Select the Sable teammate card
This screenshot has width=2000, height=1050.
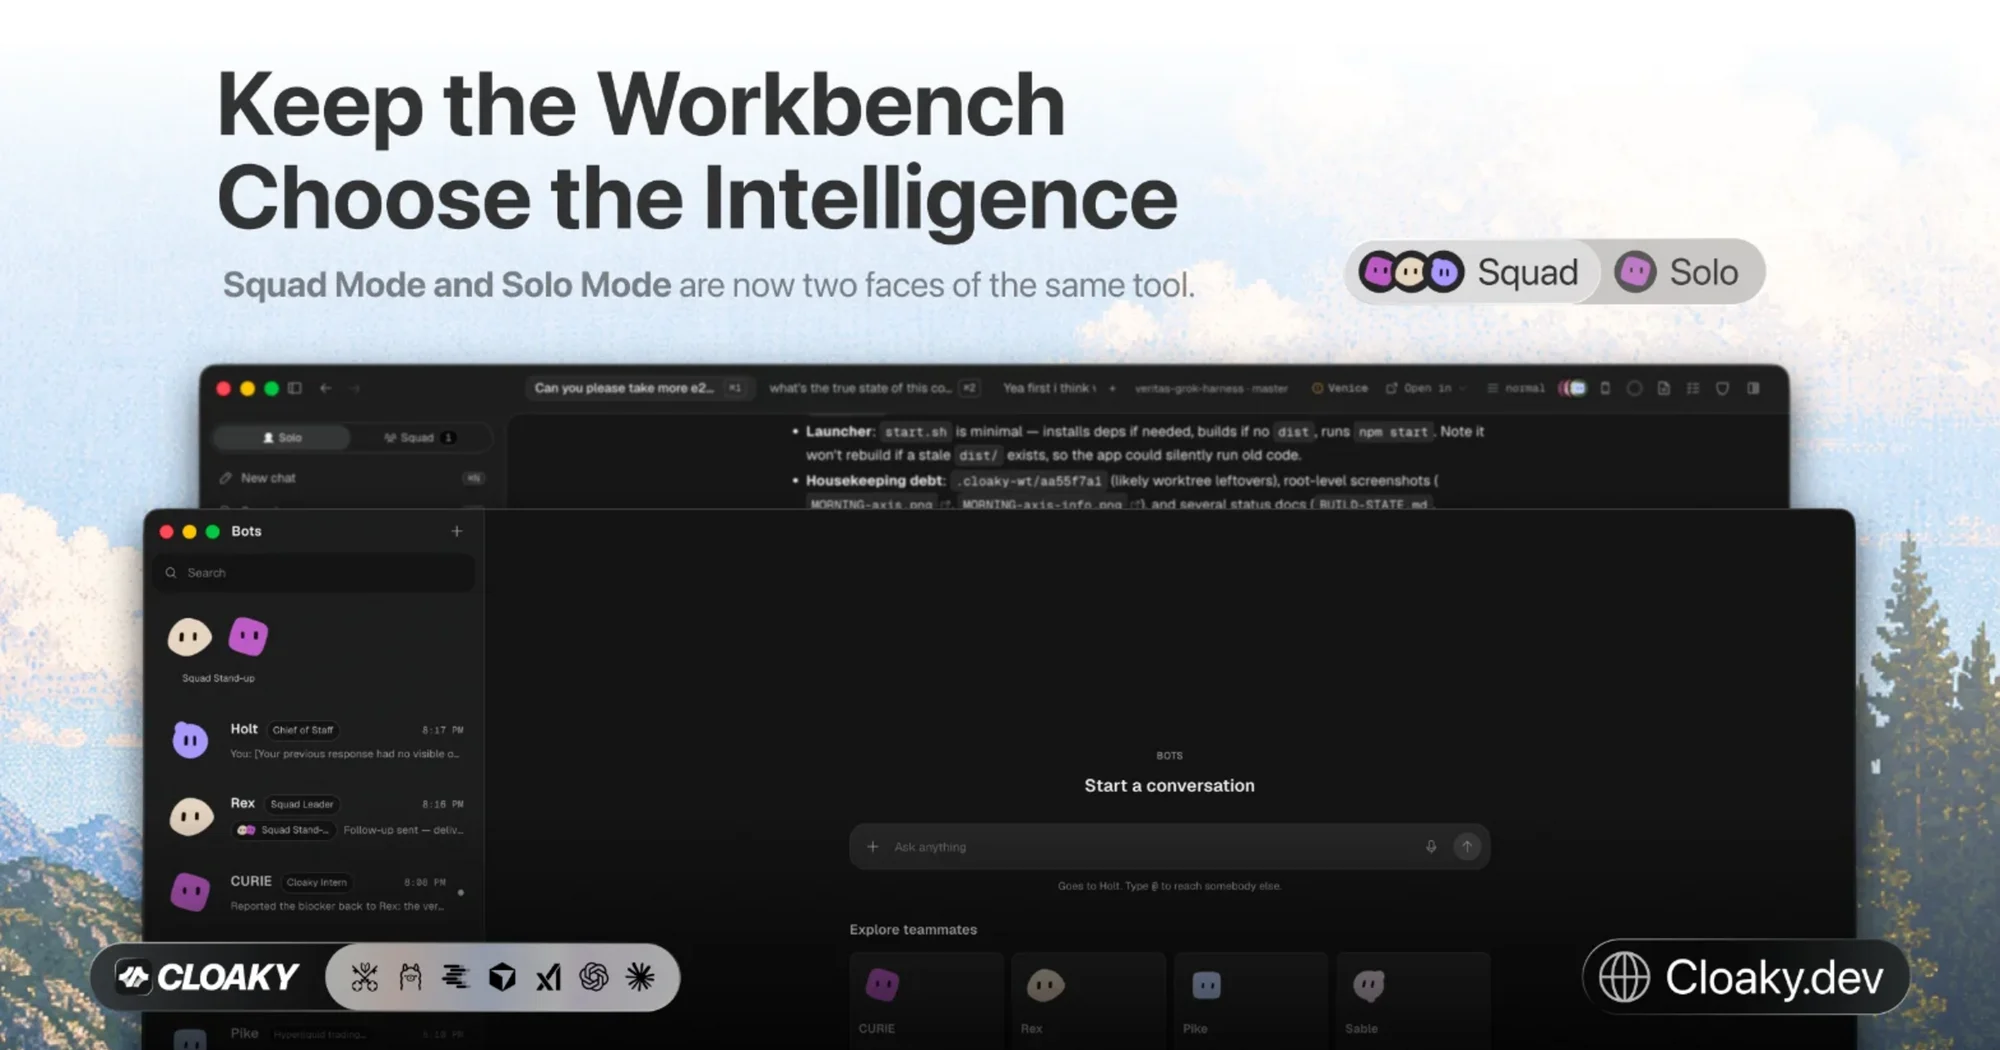pyautogui.click(x=1413, y=1000)
